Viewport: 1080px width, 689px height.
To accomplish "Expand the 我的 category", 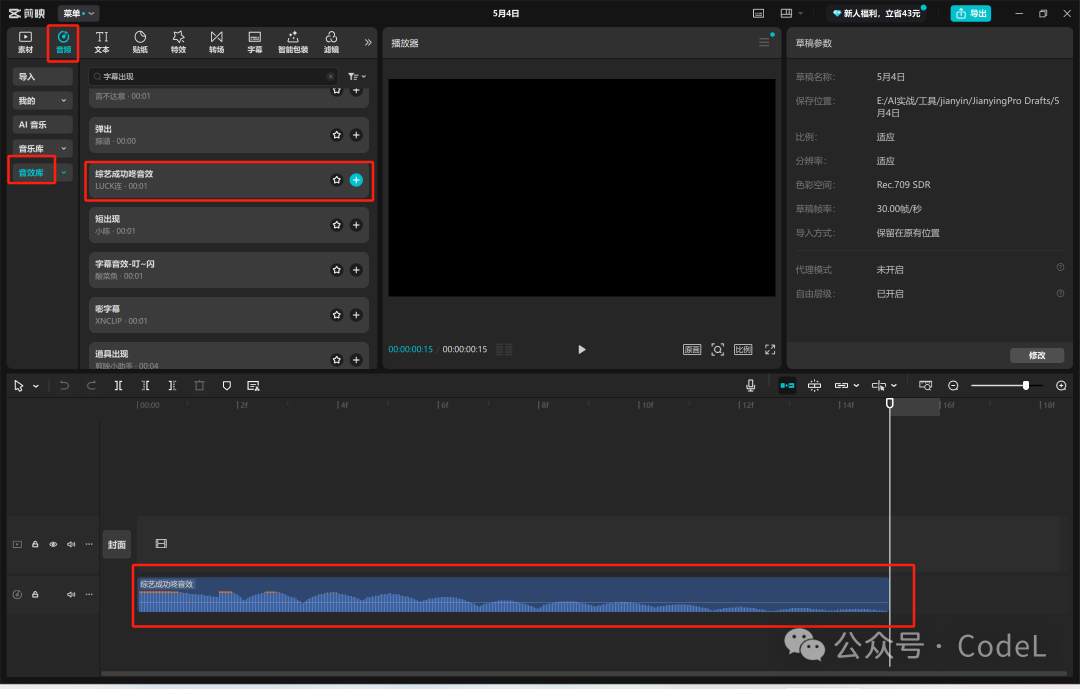I will tap(43, 101).
